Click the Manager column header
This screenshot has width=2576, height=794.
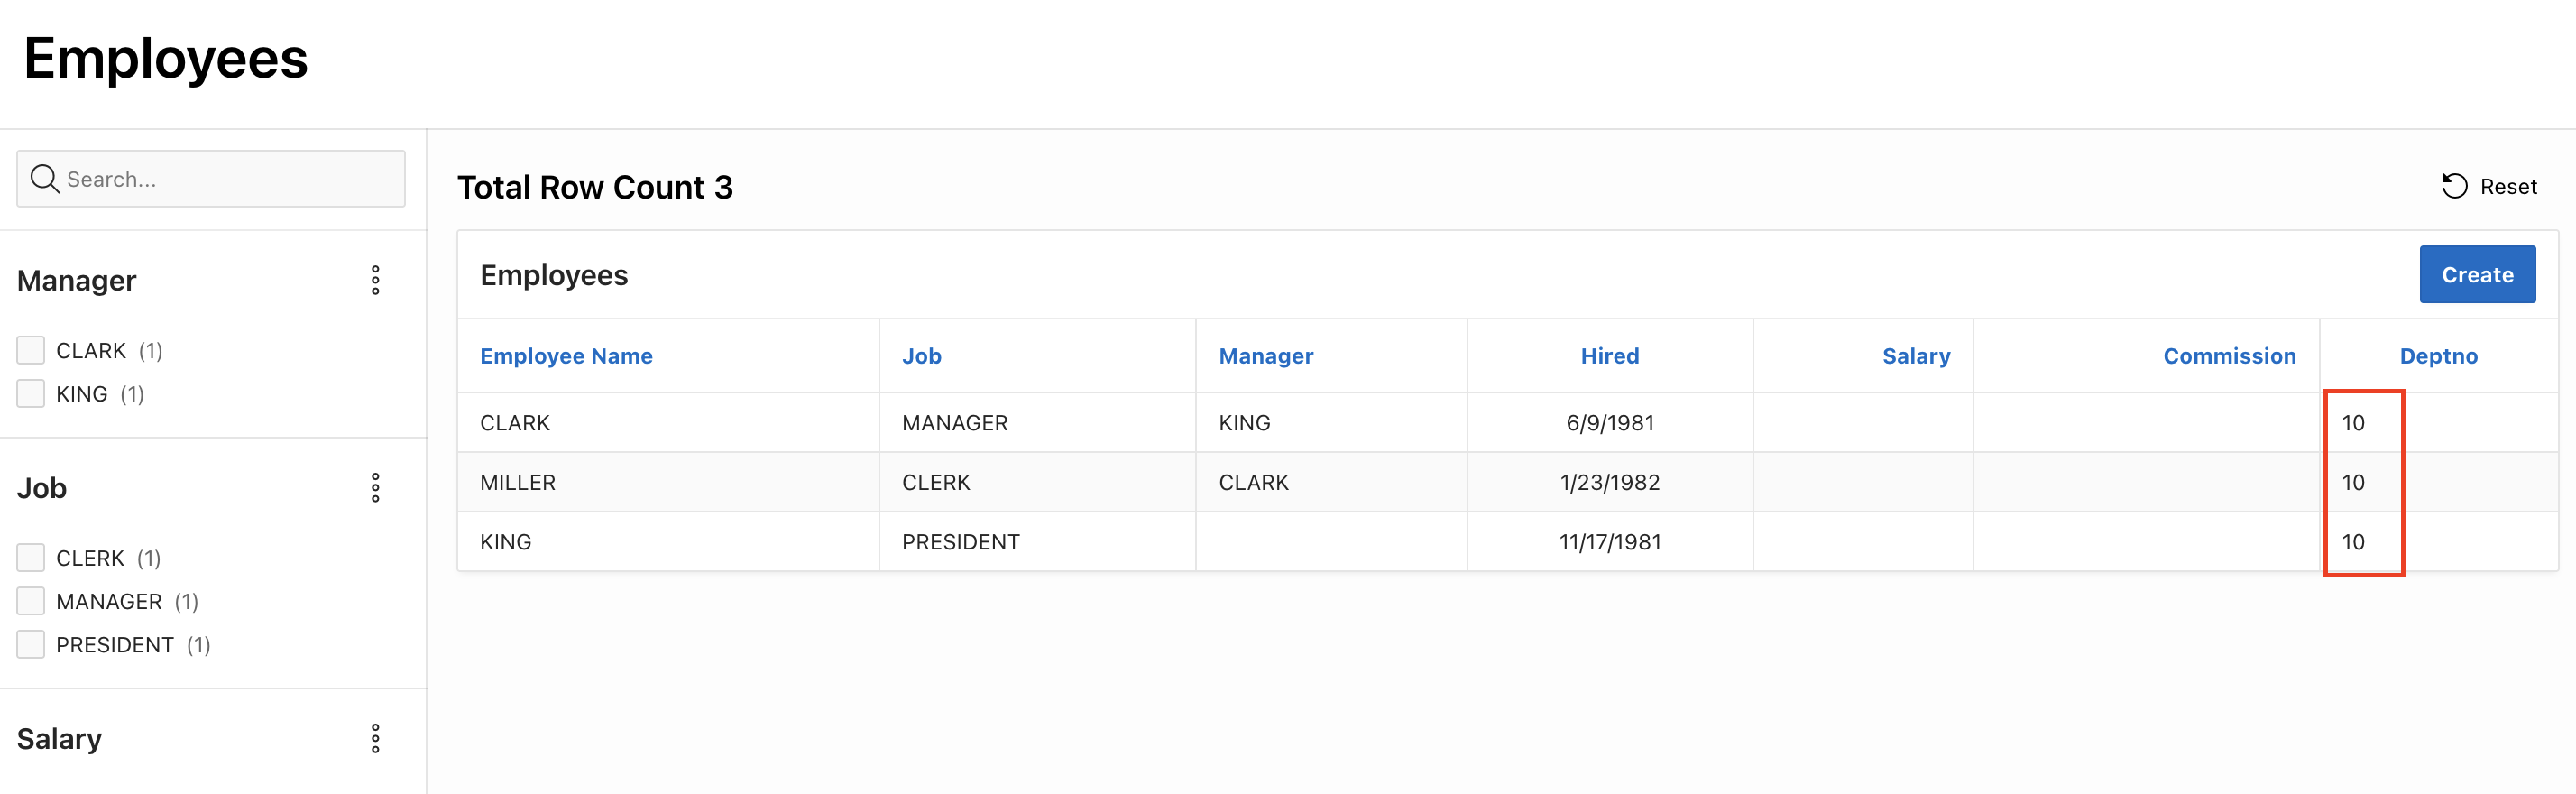coord(1265,356)
